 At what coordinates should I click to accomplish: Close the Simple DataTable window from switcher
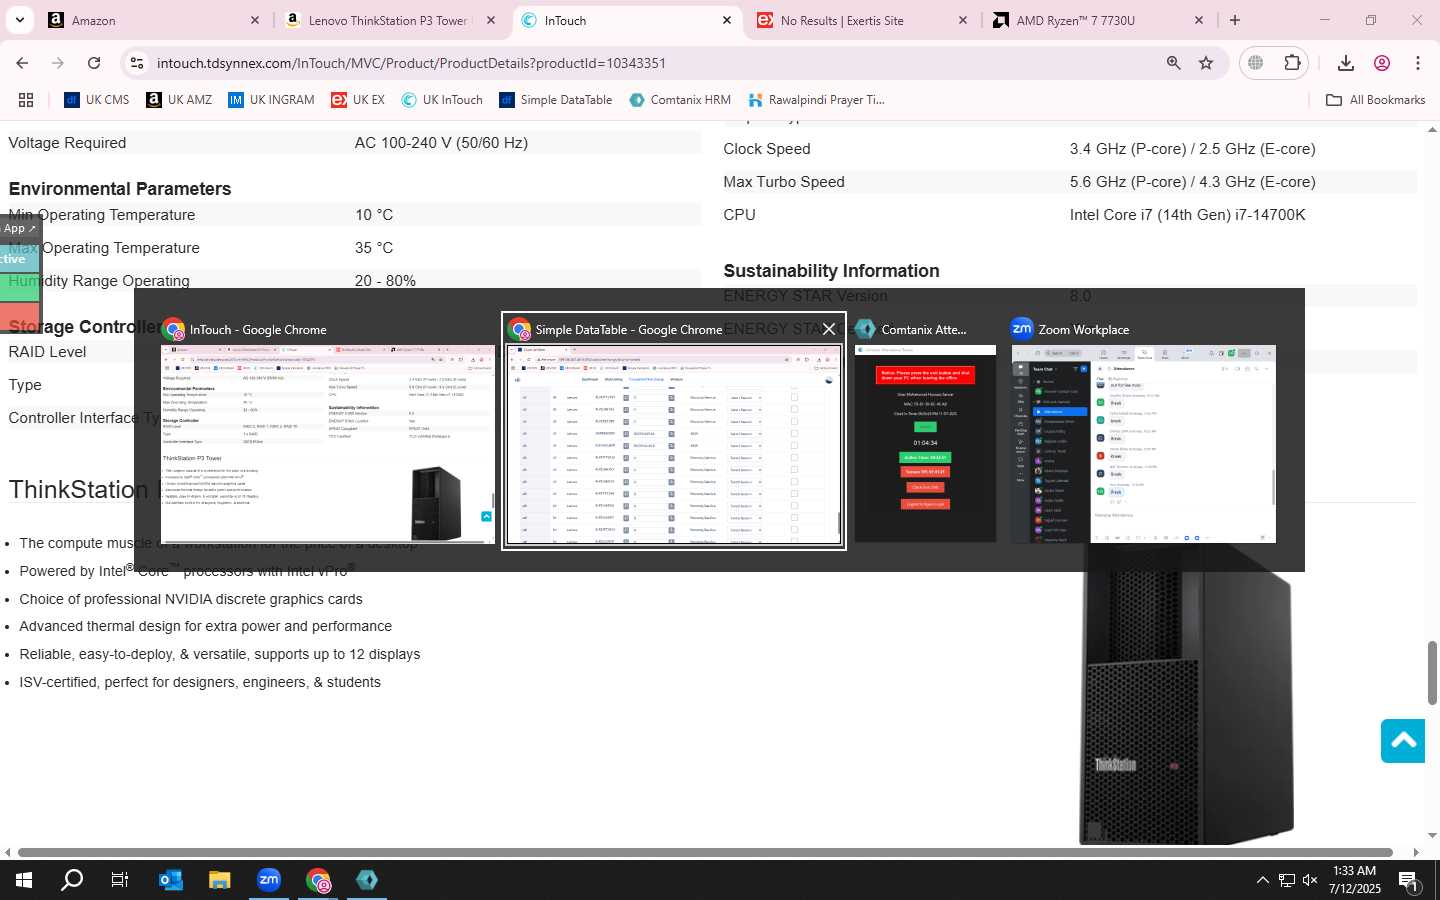[x=829, y=329]
